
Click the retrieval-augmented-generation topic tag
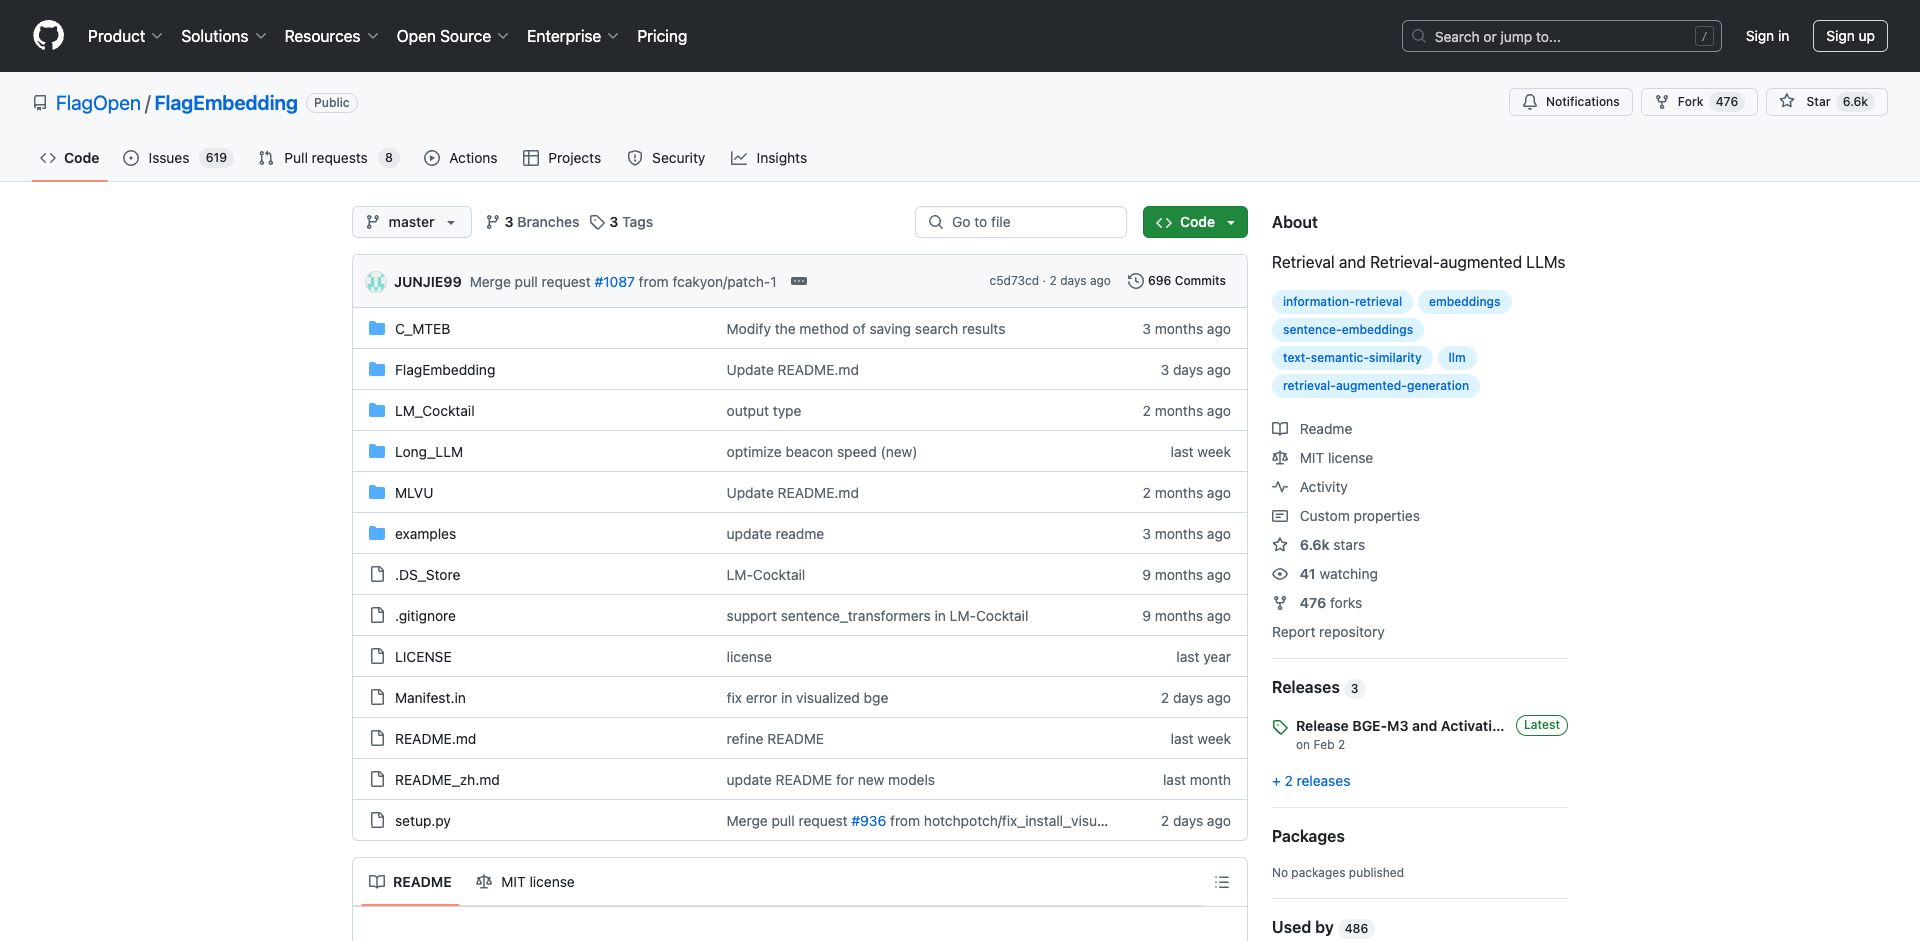tap(1376, 386)
